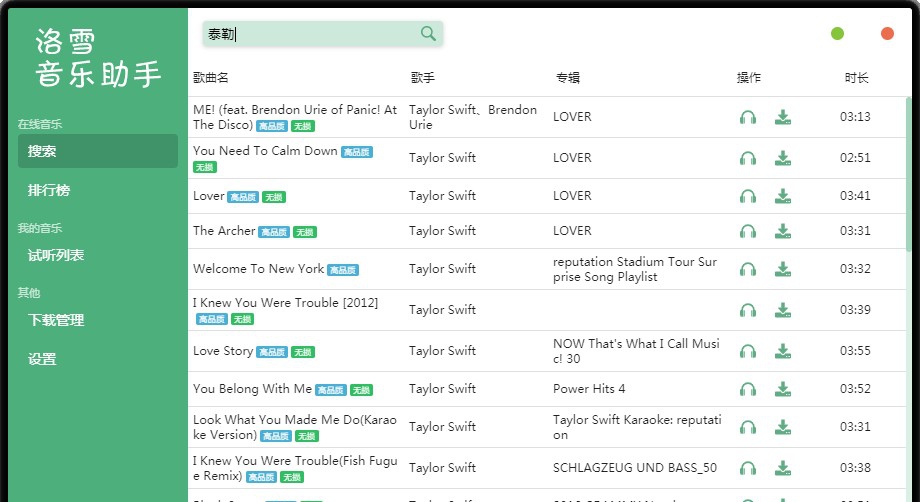Viewport: 920px width, 502px height.
Task: Click the red close circle button
Action: [x=887, y=33]
